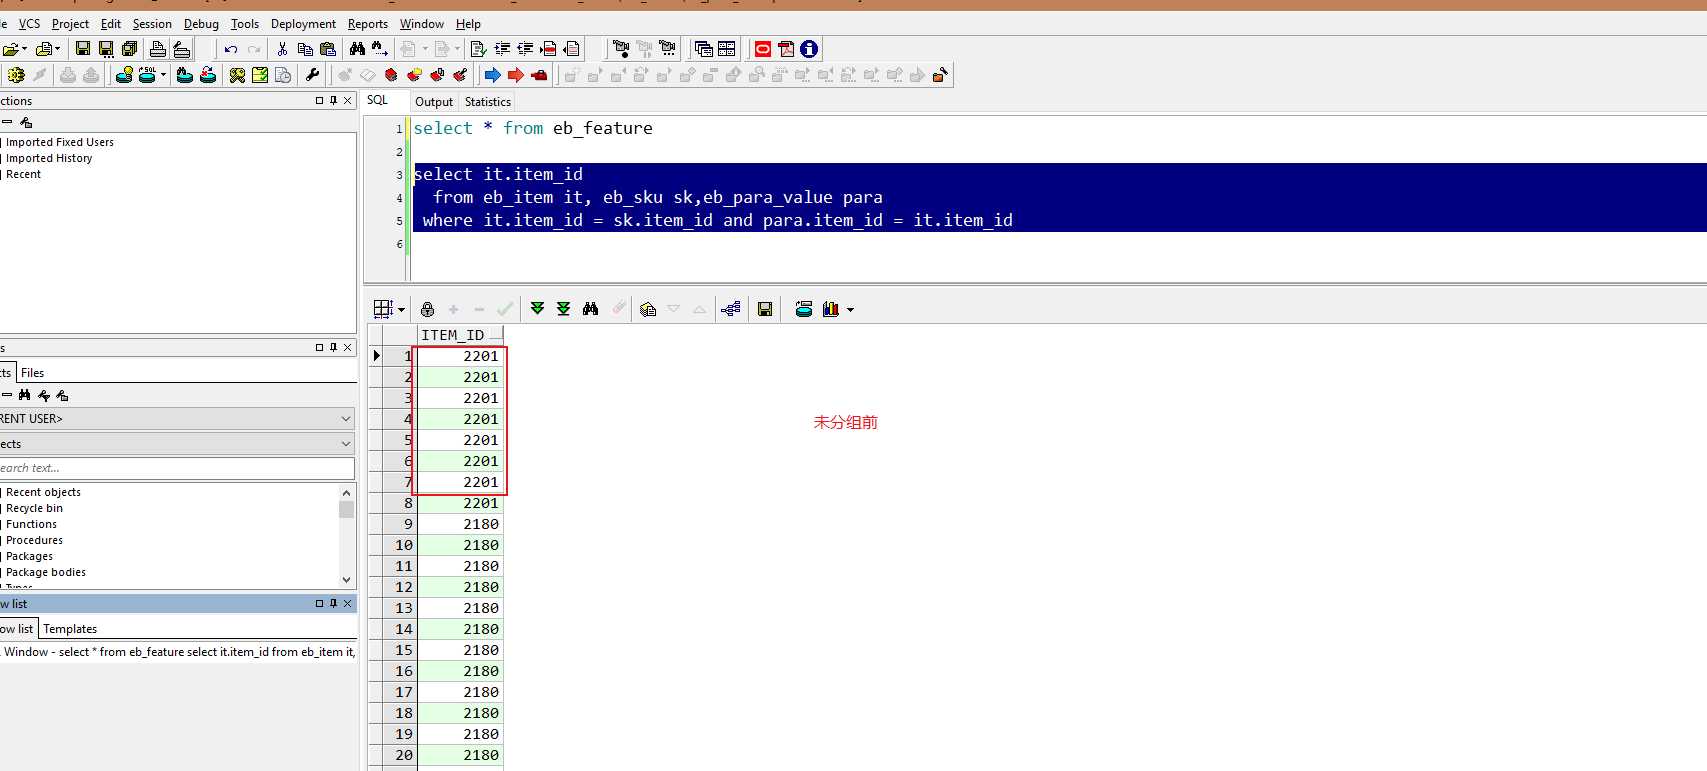Click the Linked query tree icon
Image resolution: width=1707 pixels, height=771 pixels.
pos(730,309)
